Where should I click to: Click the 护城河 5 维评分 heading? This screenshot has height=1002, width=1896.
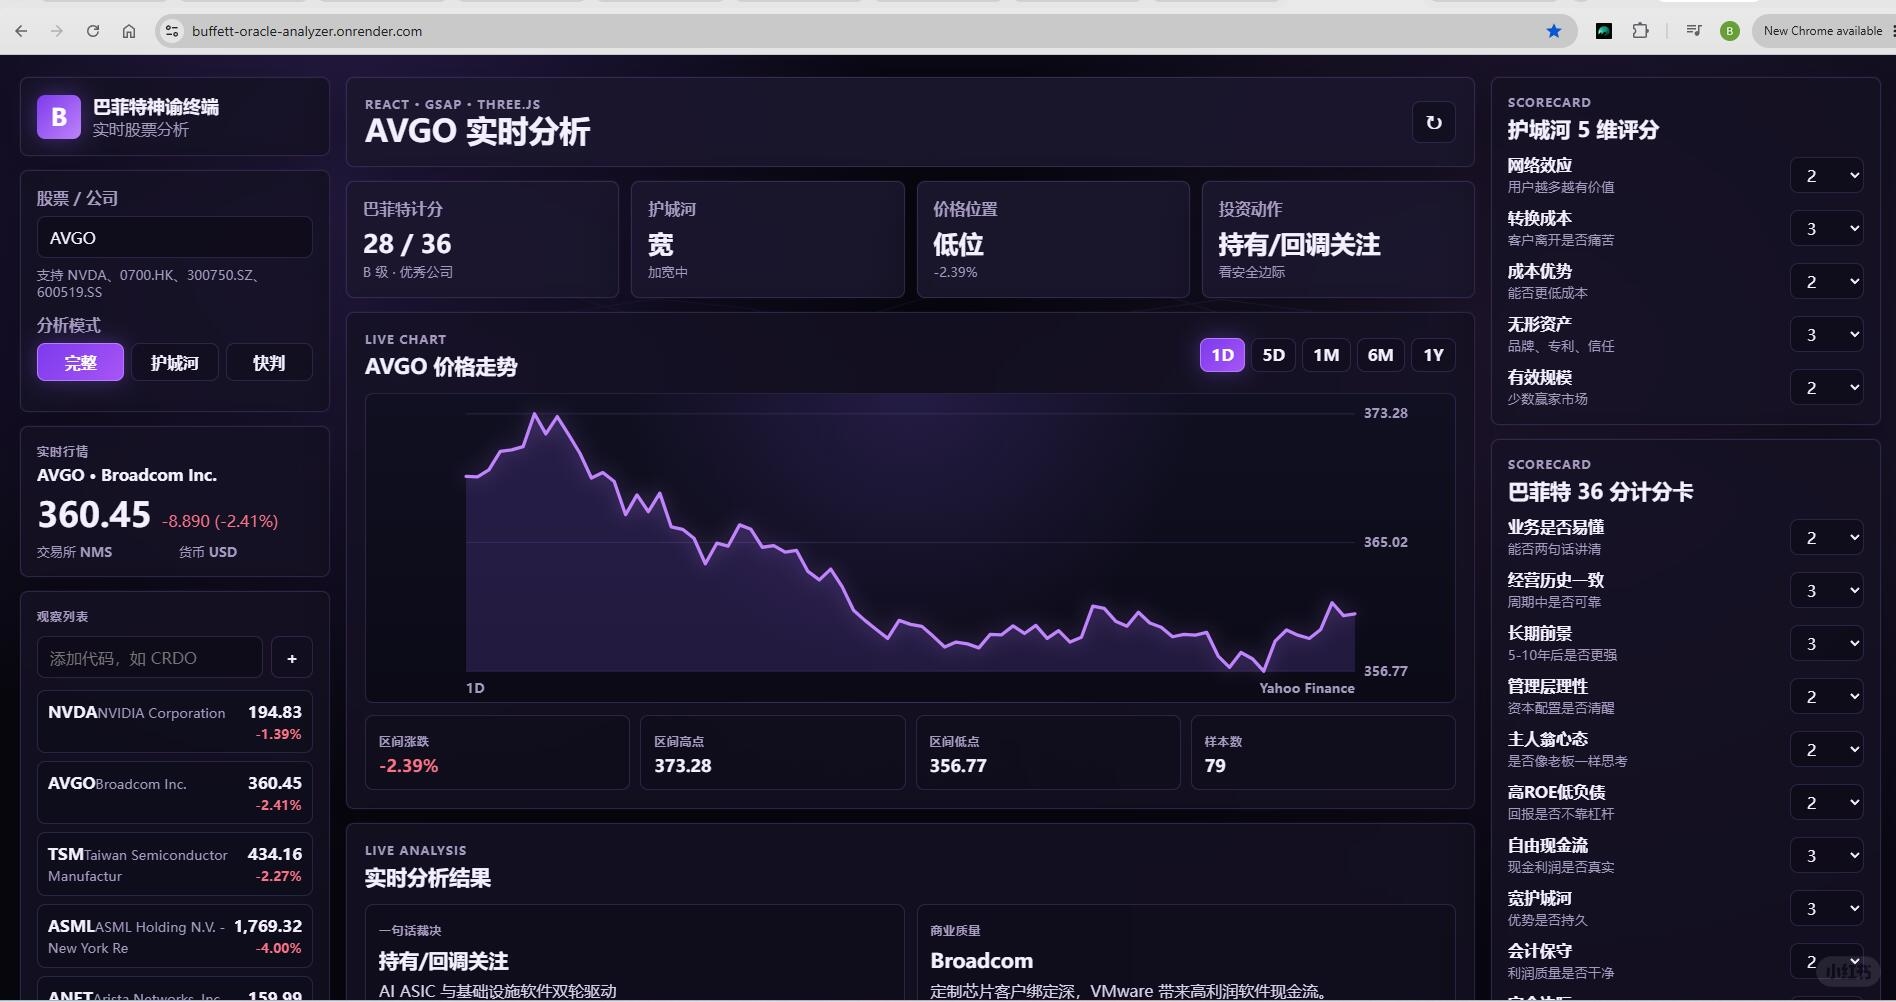pos(1583,130)
